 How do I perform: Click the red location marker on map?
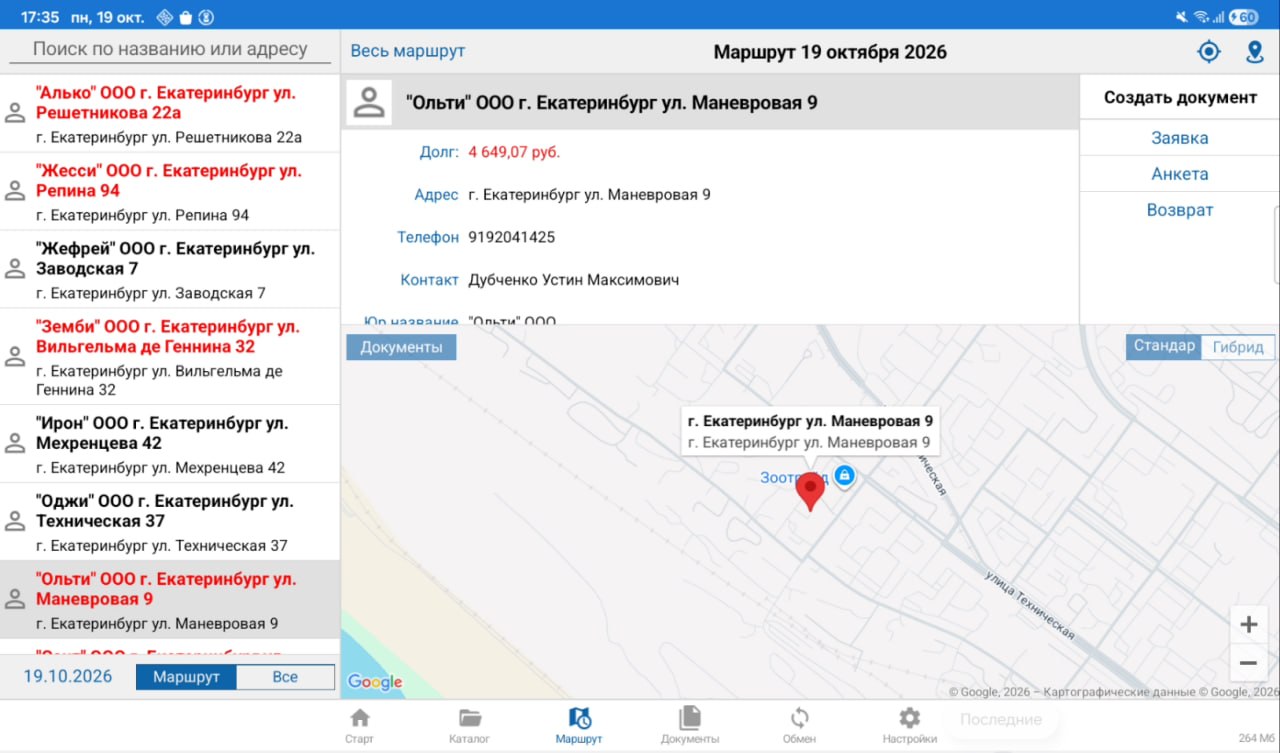810,492
